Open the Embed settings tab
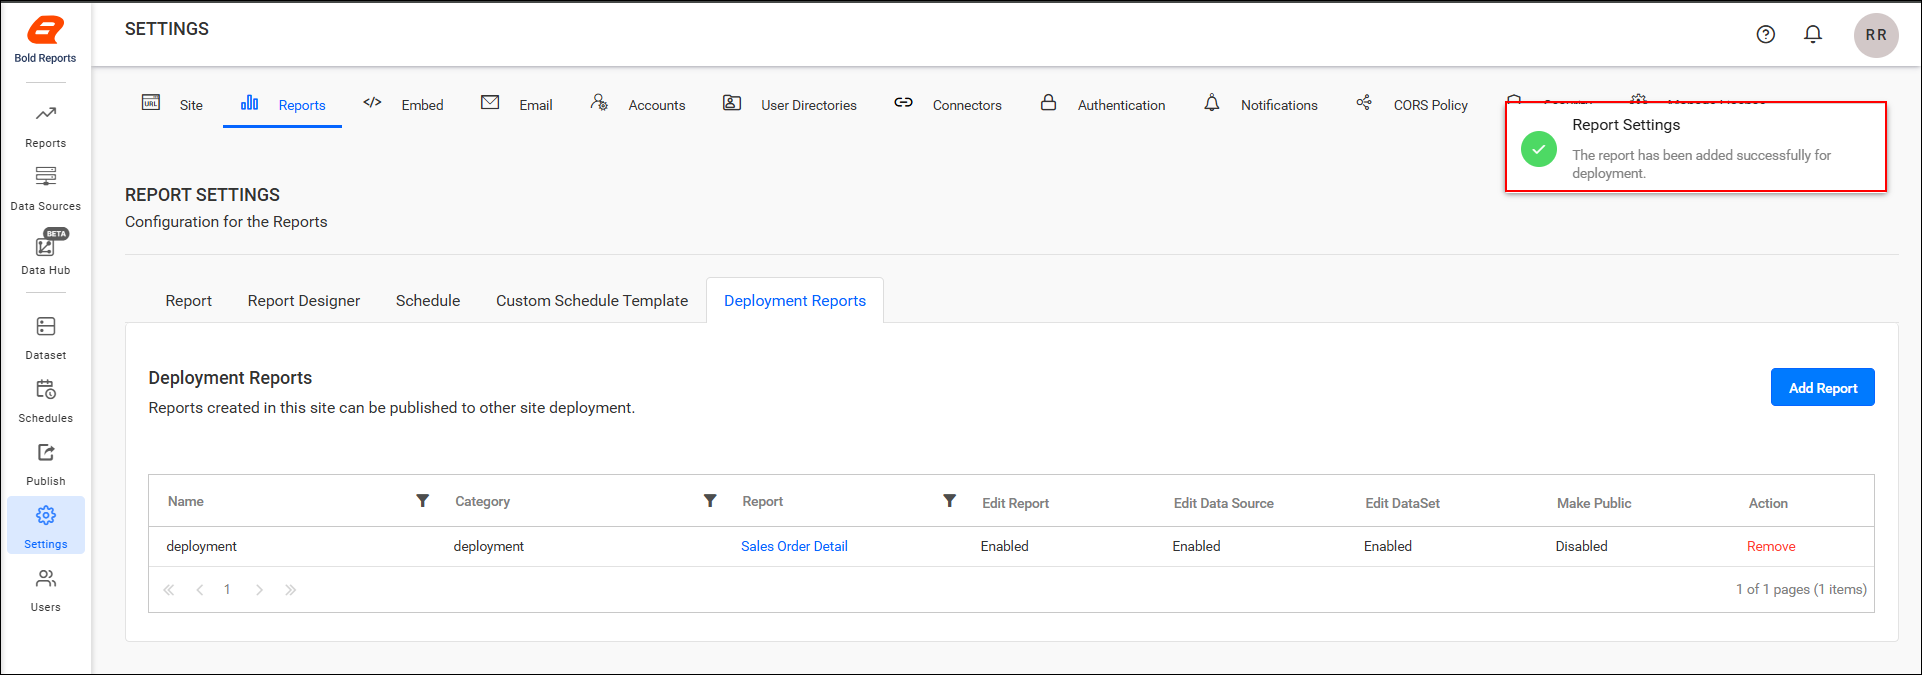1922x675 pixels. pos(403,104)
